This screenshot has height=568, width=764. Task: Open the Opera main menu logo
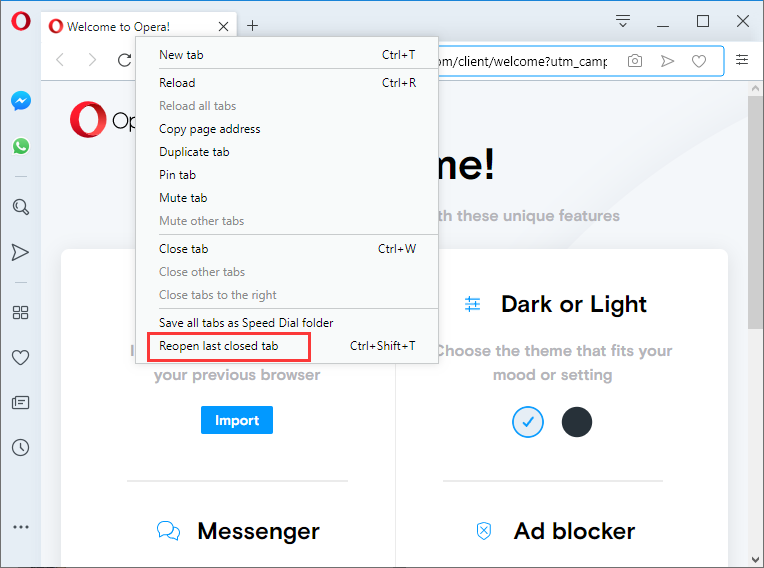20,21
